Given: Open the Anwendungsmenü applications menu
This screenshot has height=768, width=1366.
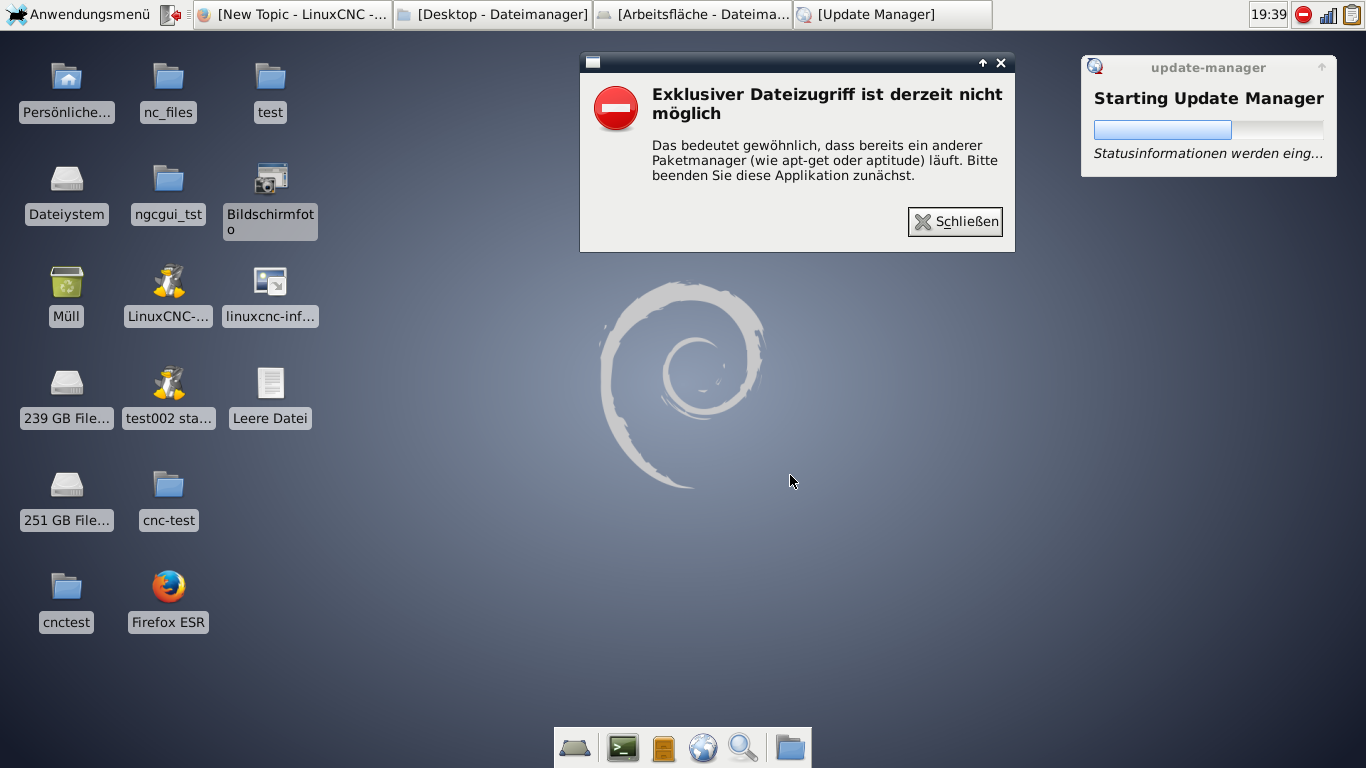Looking at the screenshot, I should [x=79, y=15].
